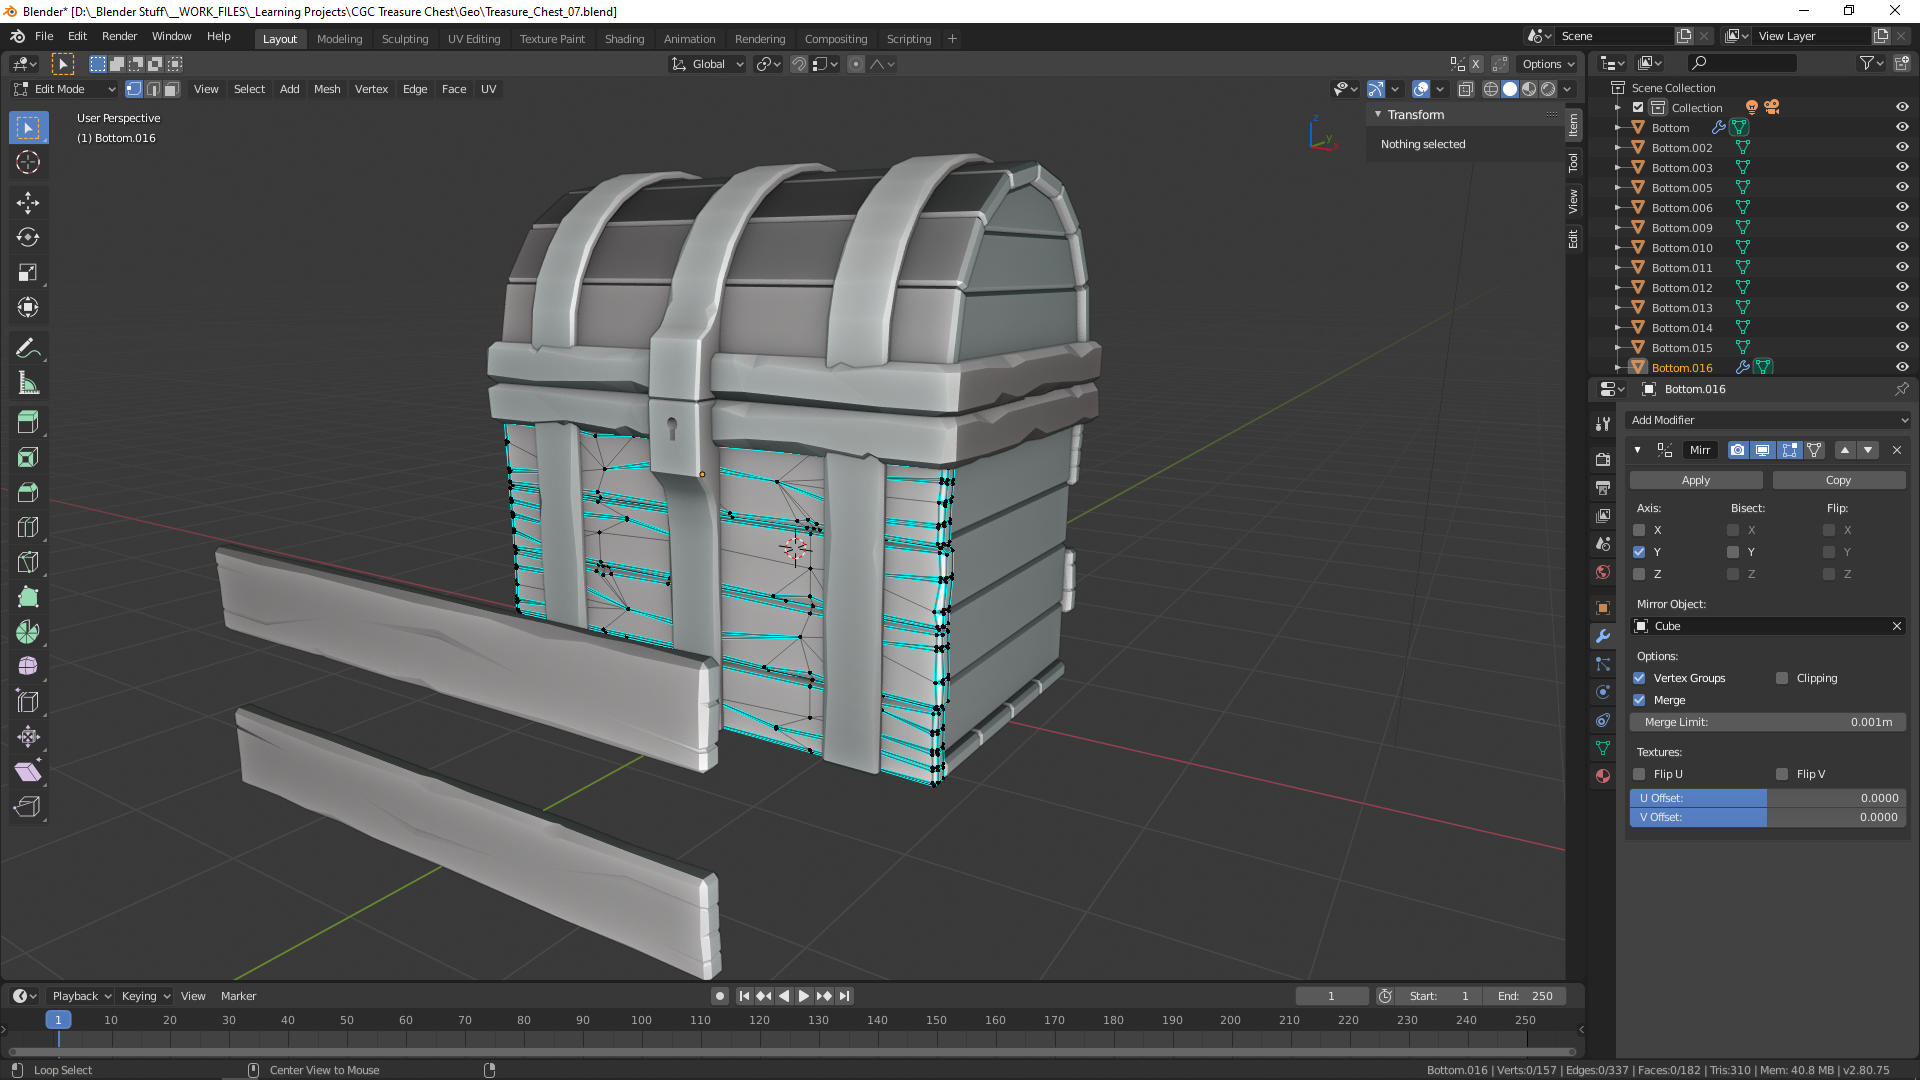Image resolution: width=1920 pixels, height=1080 pixels.
Task: Uncheck the Merge option
Action: (x=1639, y=700)
